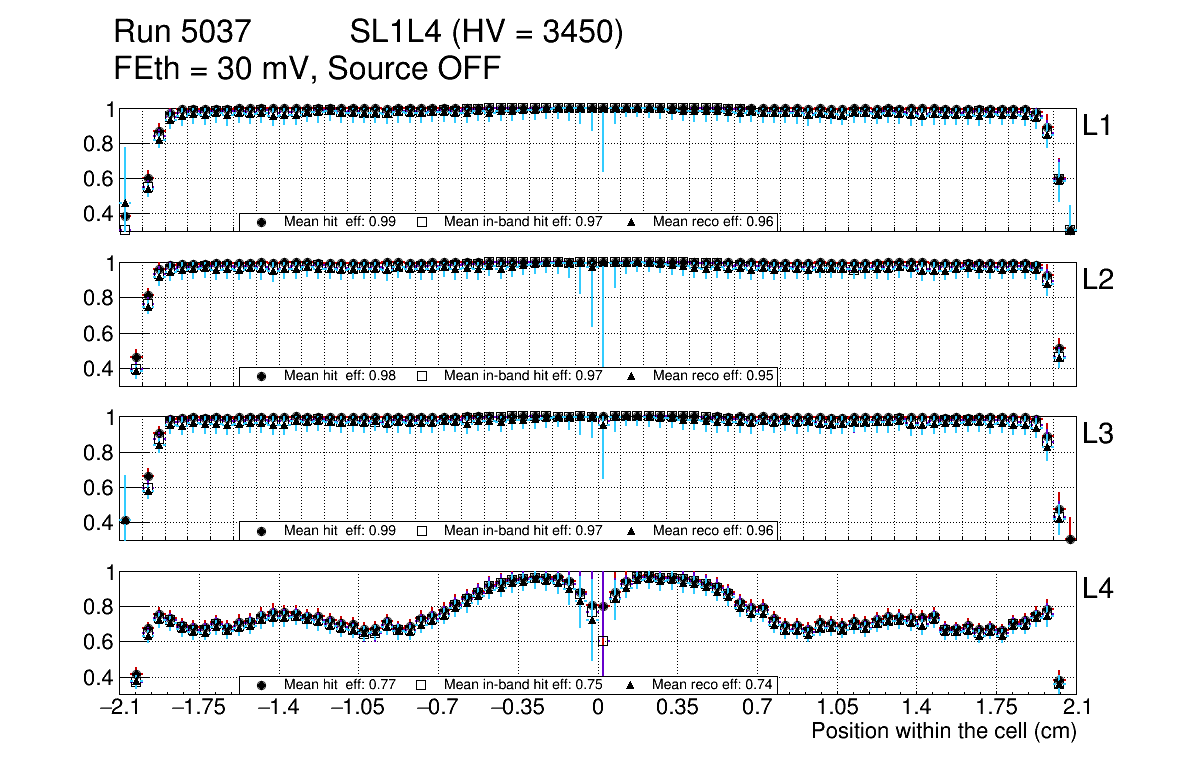Viewport: 1196px width, 772px height.
Task: Click the L4 panel label
Action: pos(1098,589)
